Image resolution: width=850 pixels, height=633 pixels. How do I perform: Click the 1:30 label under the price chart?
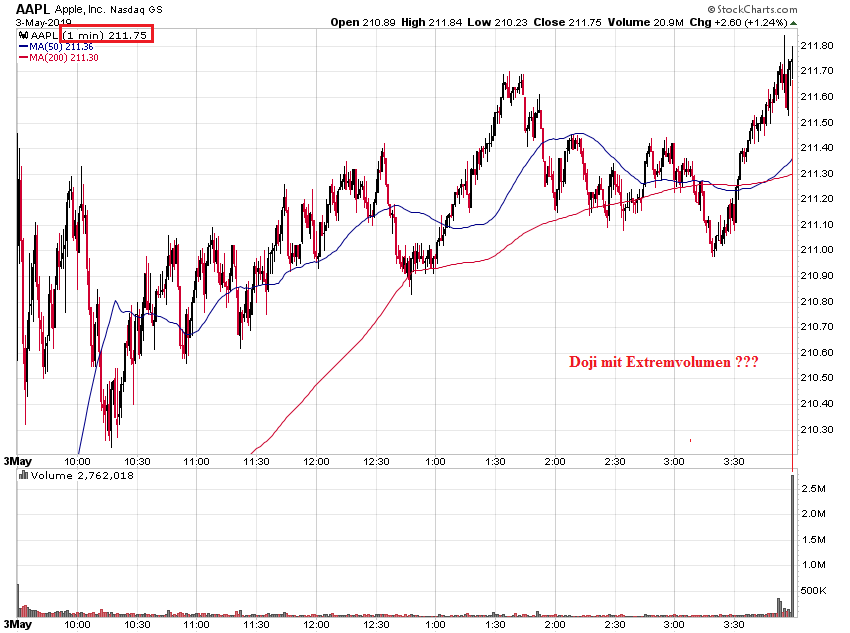495,461
